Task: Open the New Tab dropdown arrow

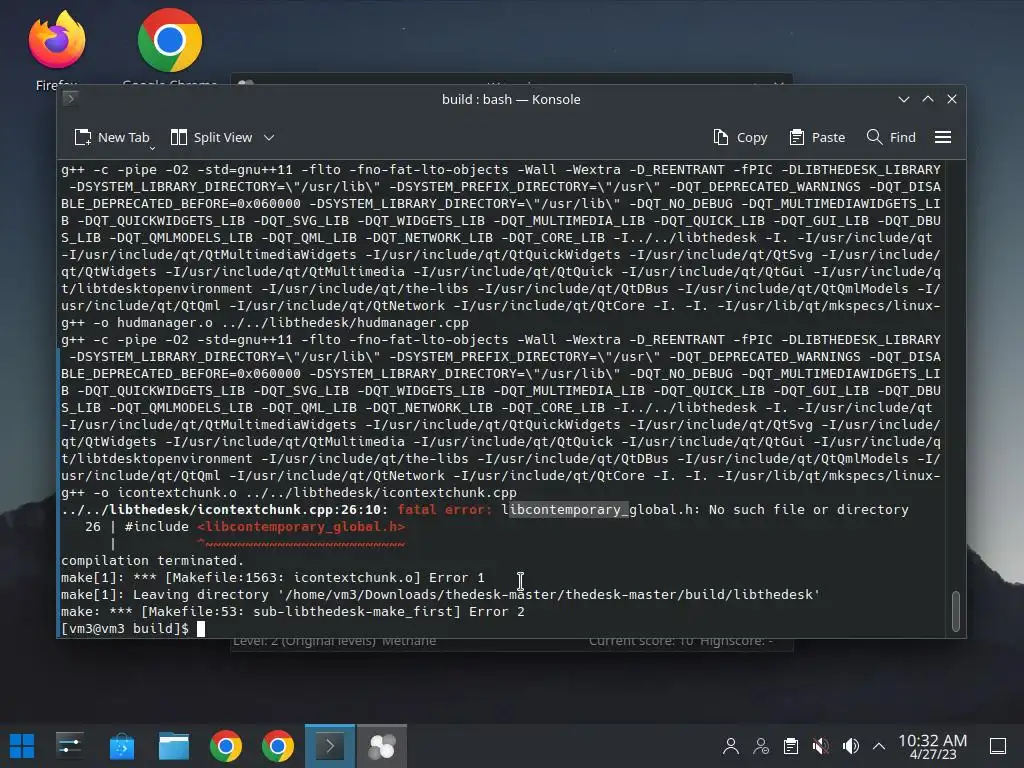Action: point(152,149)
